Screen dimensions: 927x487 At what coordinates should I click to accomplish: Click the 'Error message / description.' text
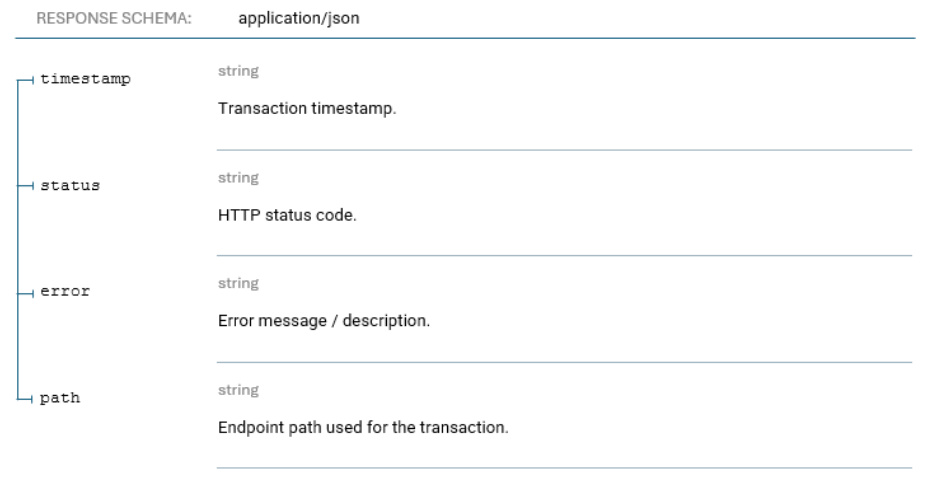tap(324, 321)
